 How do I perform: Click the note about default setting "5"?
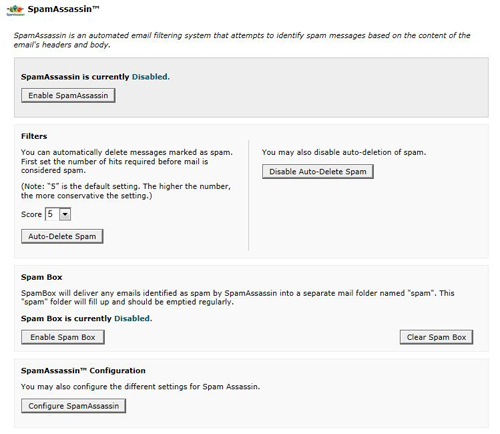(x=126, y=191)
